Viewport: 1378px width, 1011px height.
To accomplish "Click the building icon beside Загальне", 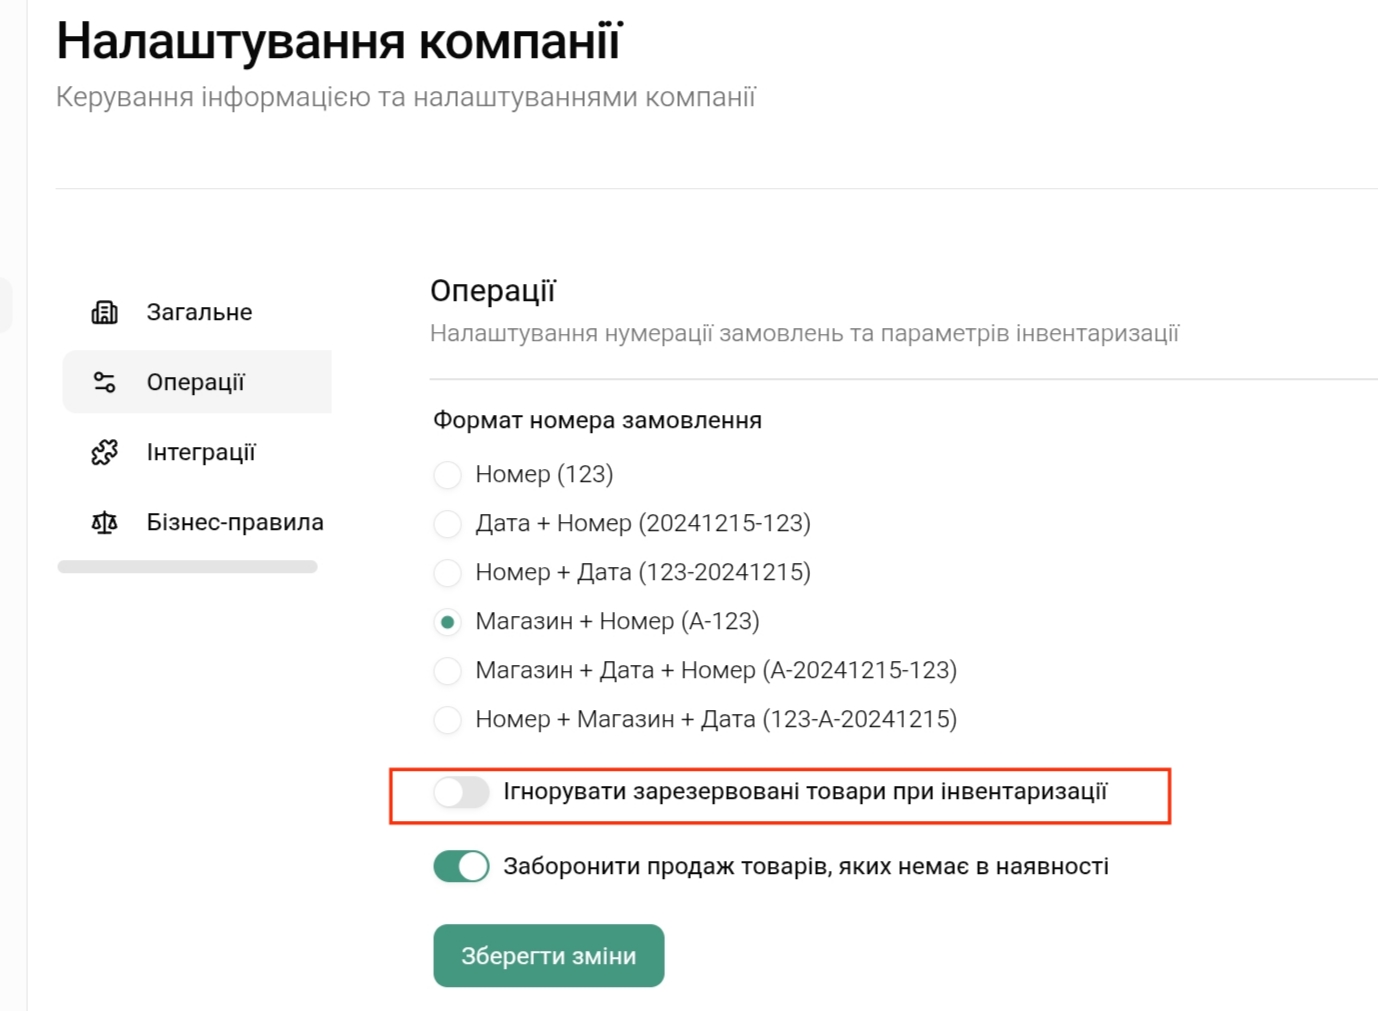I will (x=105, y=312).
